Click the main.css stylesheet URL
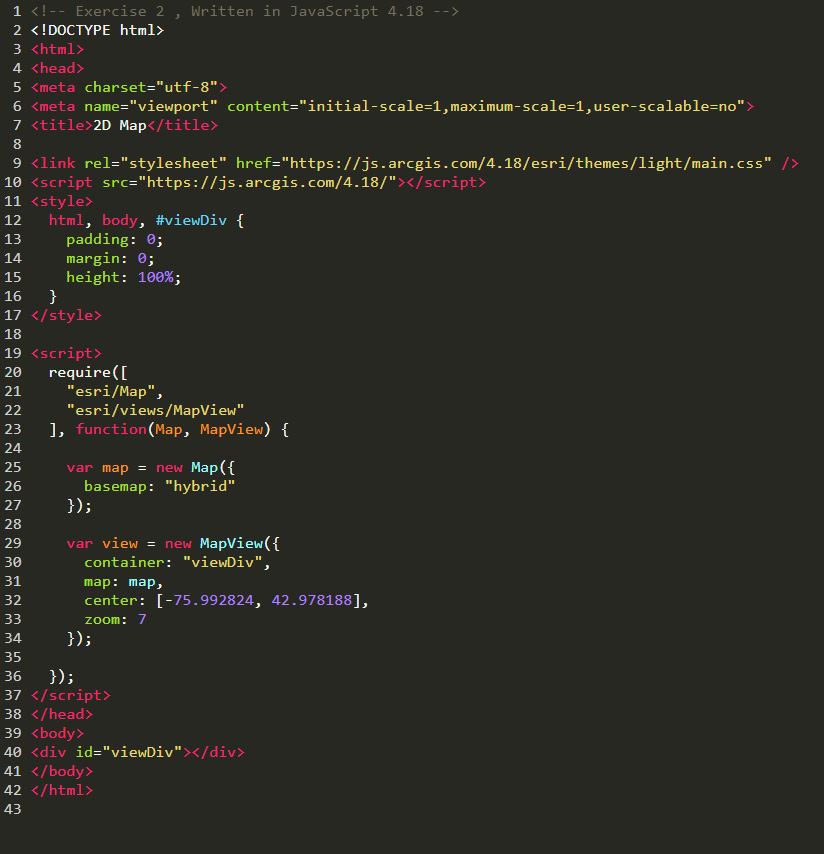The width and height of the screenshot is (824, 854). (x=526, y=163)
